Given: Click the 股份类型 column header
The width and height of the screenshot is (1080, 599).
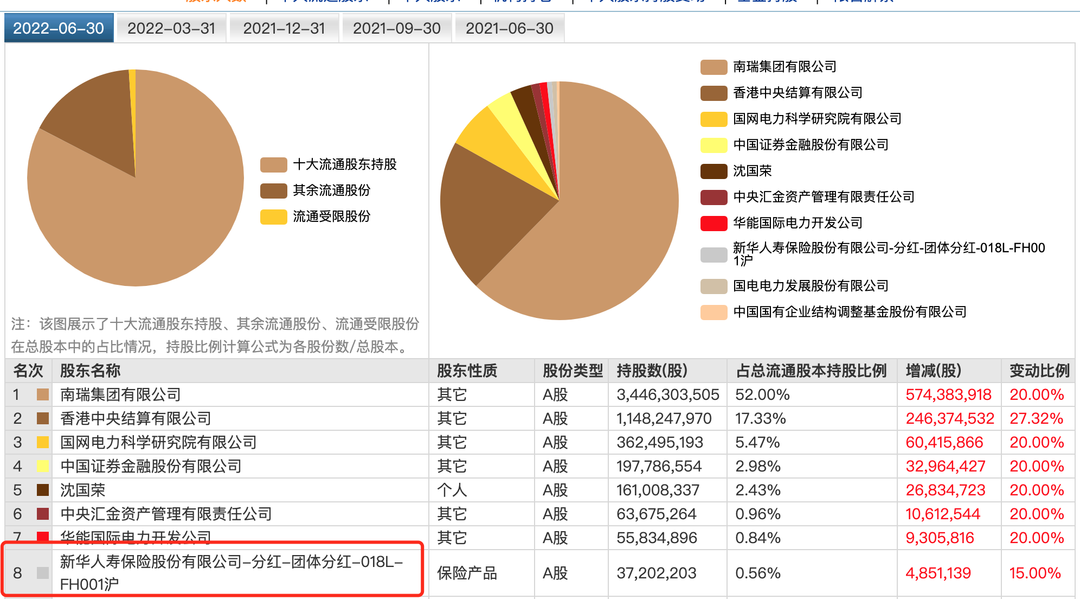Looking at the screenshot, I should 572,371.
